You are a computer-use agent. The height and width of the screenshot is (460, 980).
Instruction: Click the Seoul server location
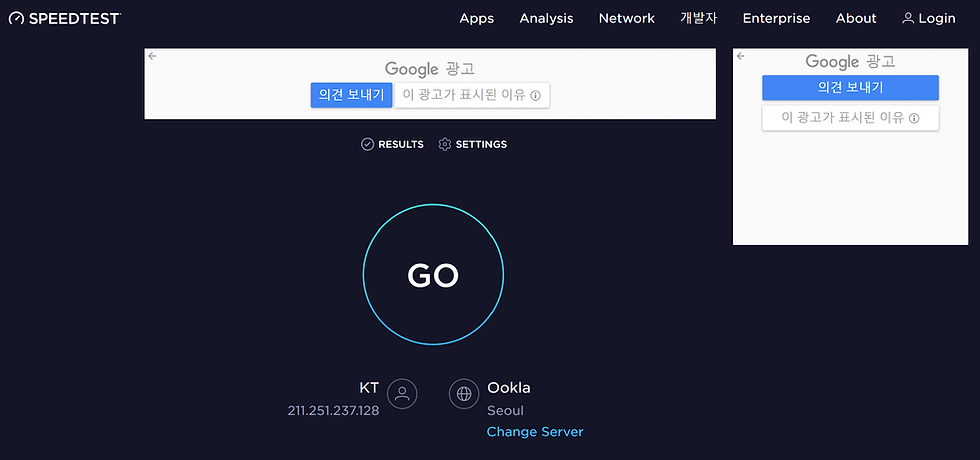(505, 411)
